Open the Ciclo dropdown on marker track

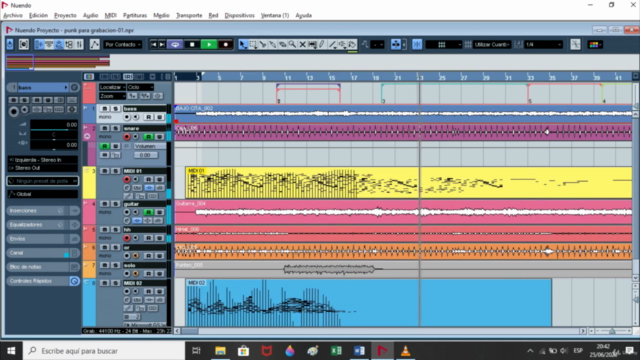tap(140, 87)
